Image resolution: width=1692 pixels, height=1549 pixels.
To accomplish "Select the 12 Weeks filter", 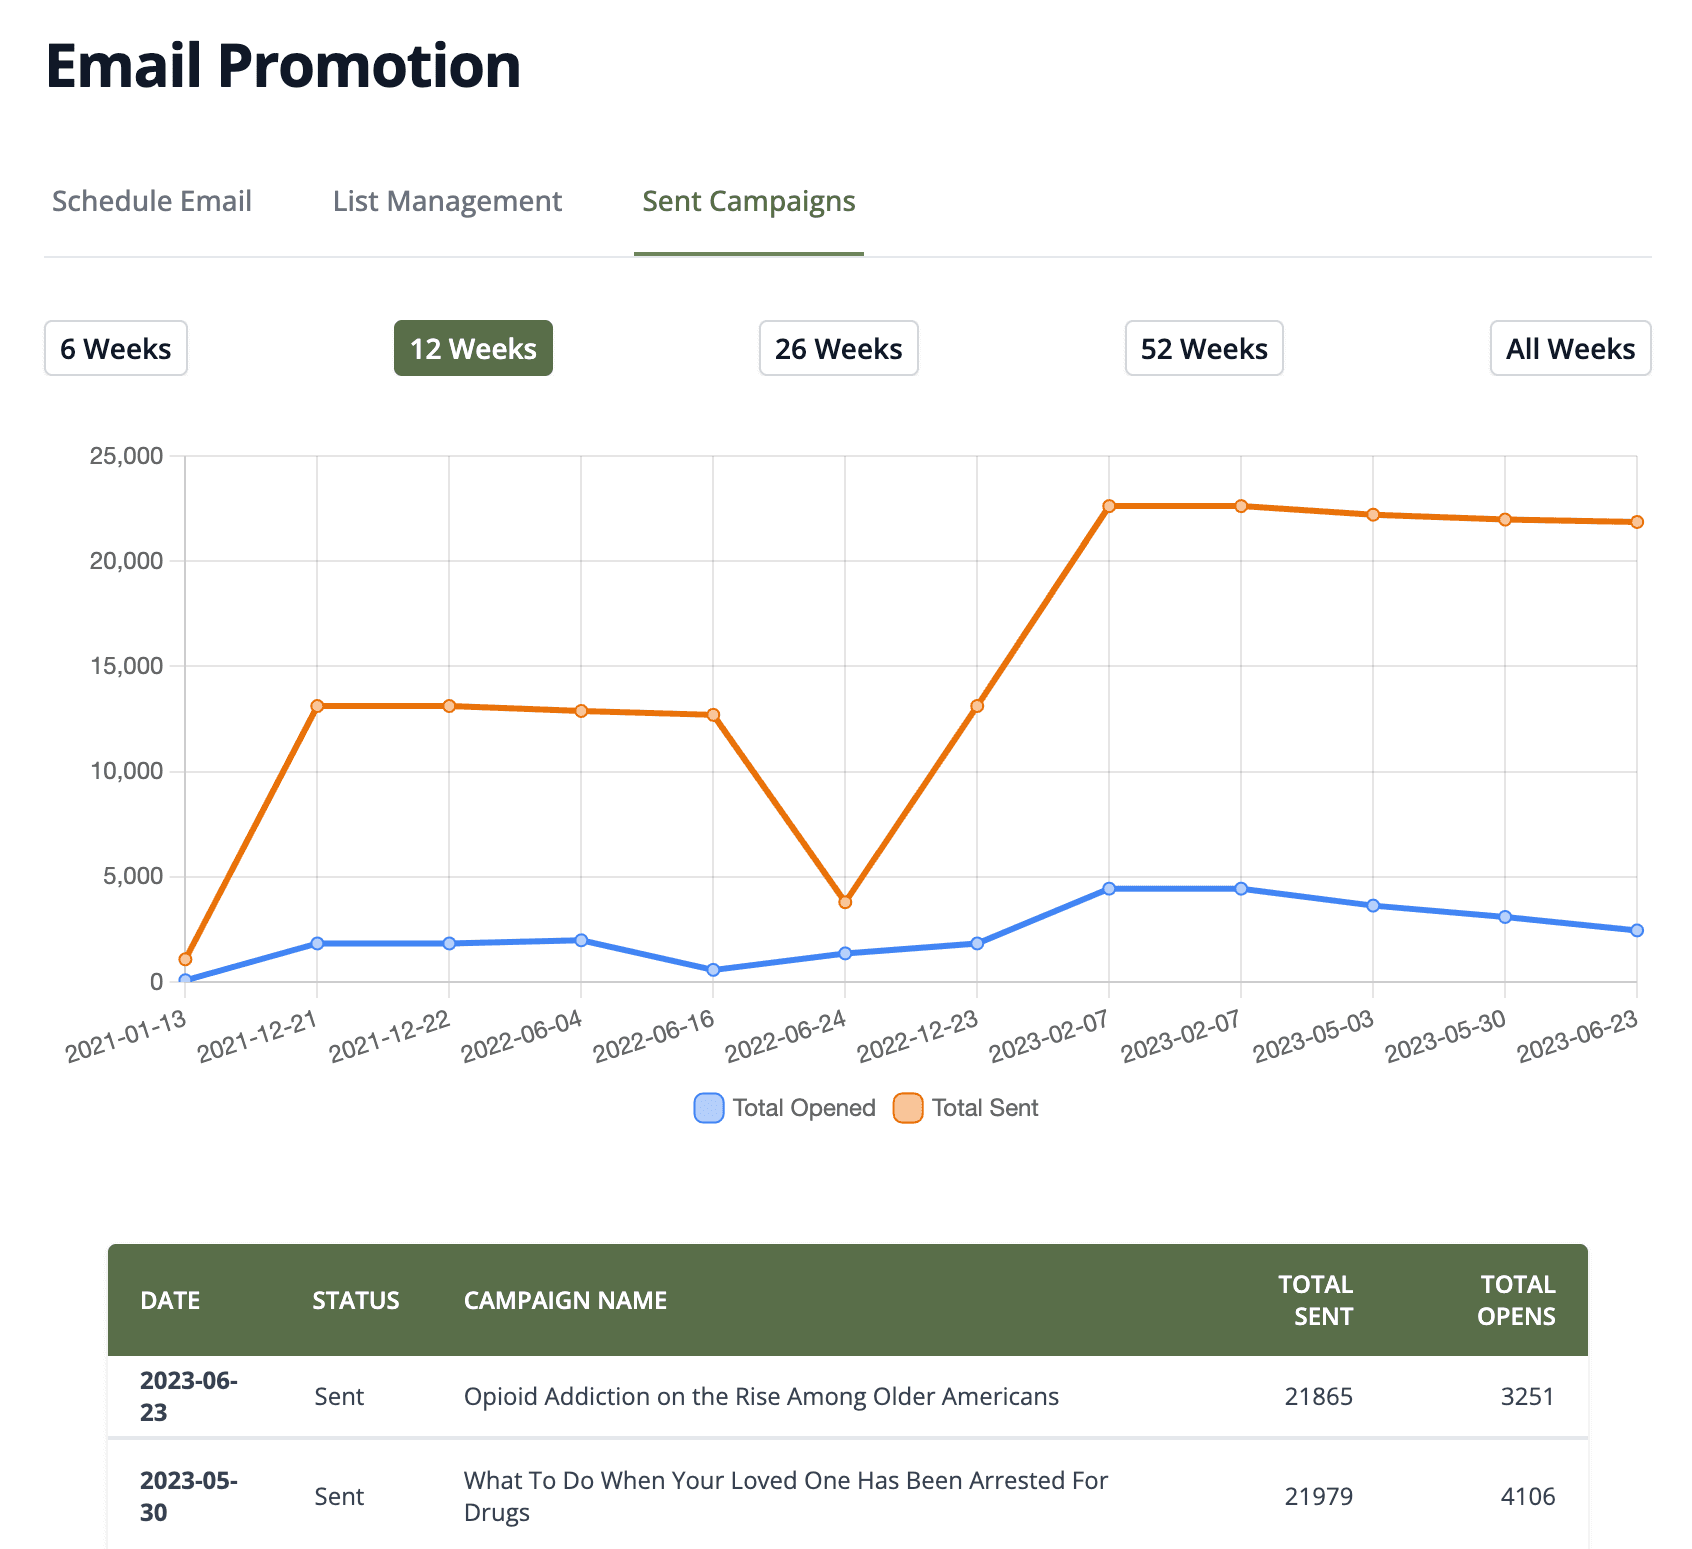I will tap(472, 348).
